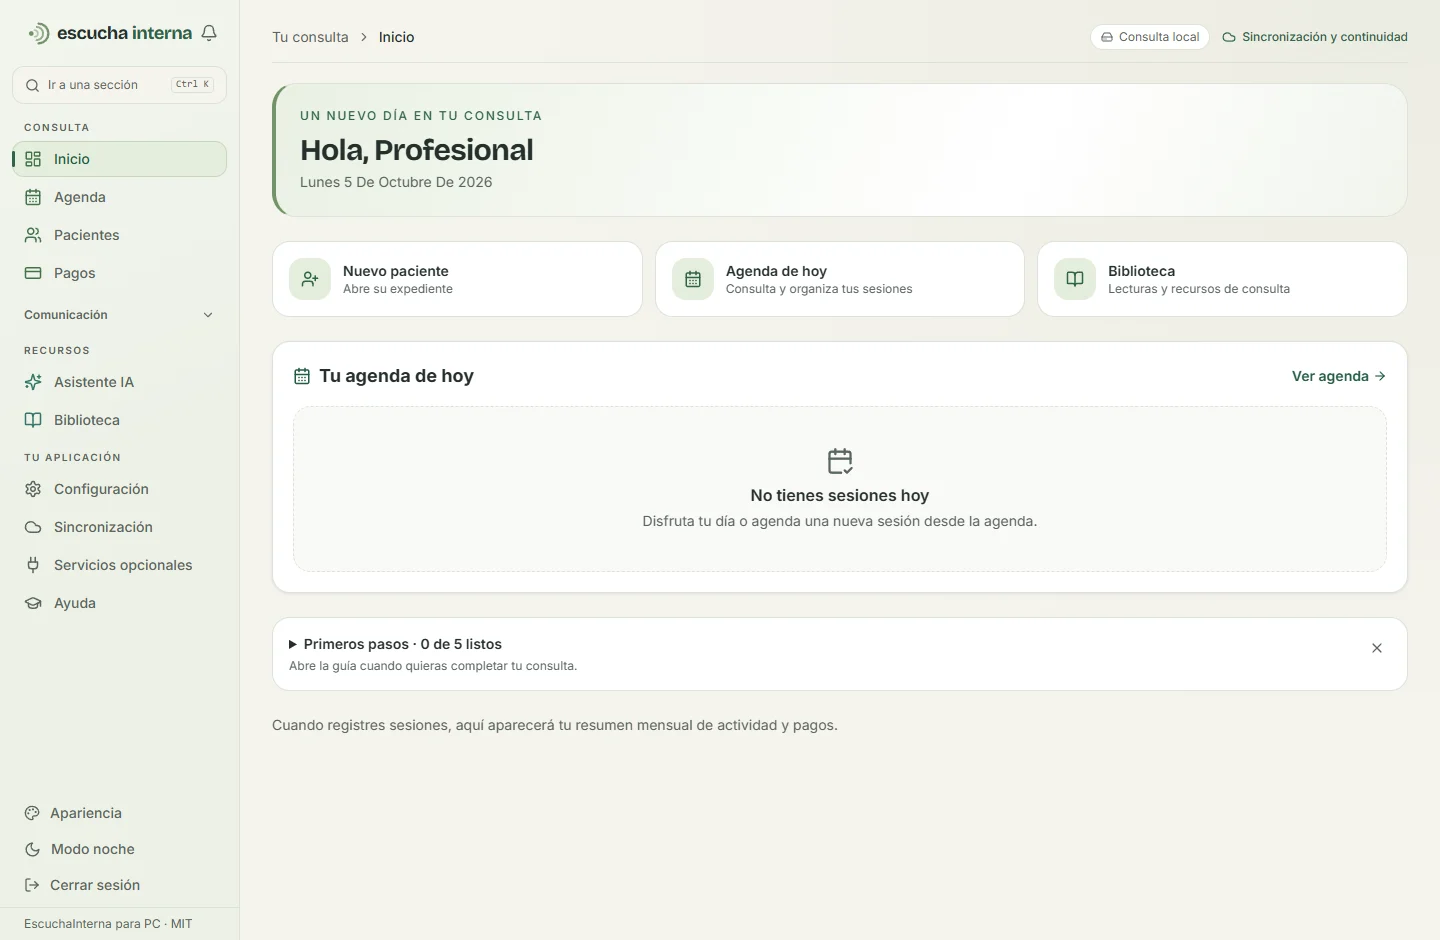
Task: Open the Agenda menu item
Action: pos(120,197)
